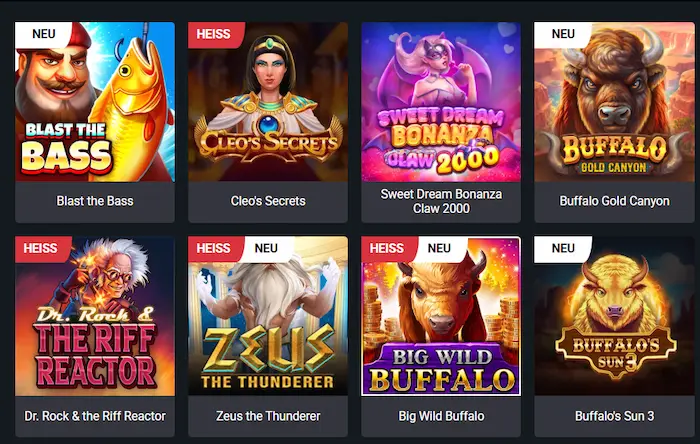
Task: Open Buffalo Gold Canyon game image
Action: click(x=614, y=102)
